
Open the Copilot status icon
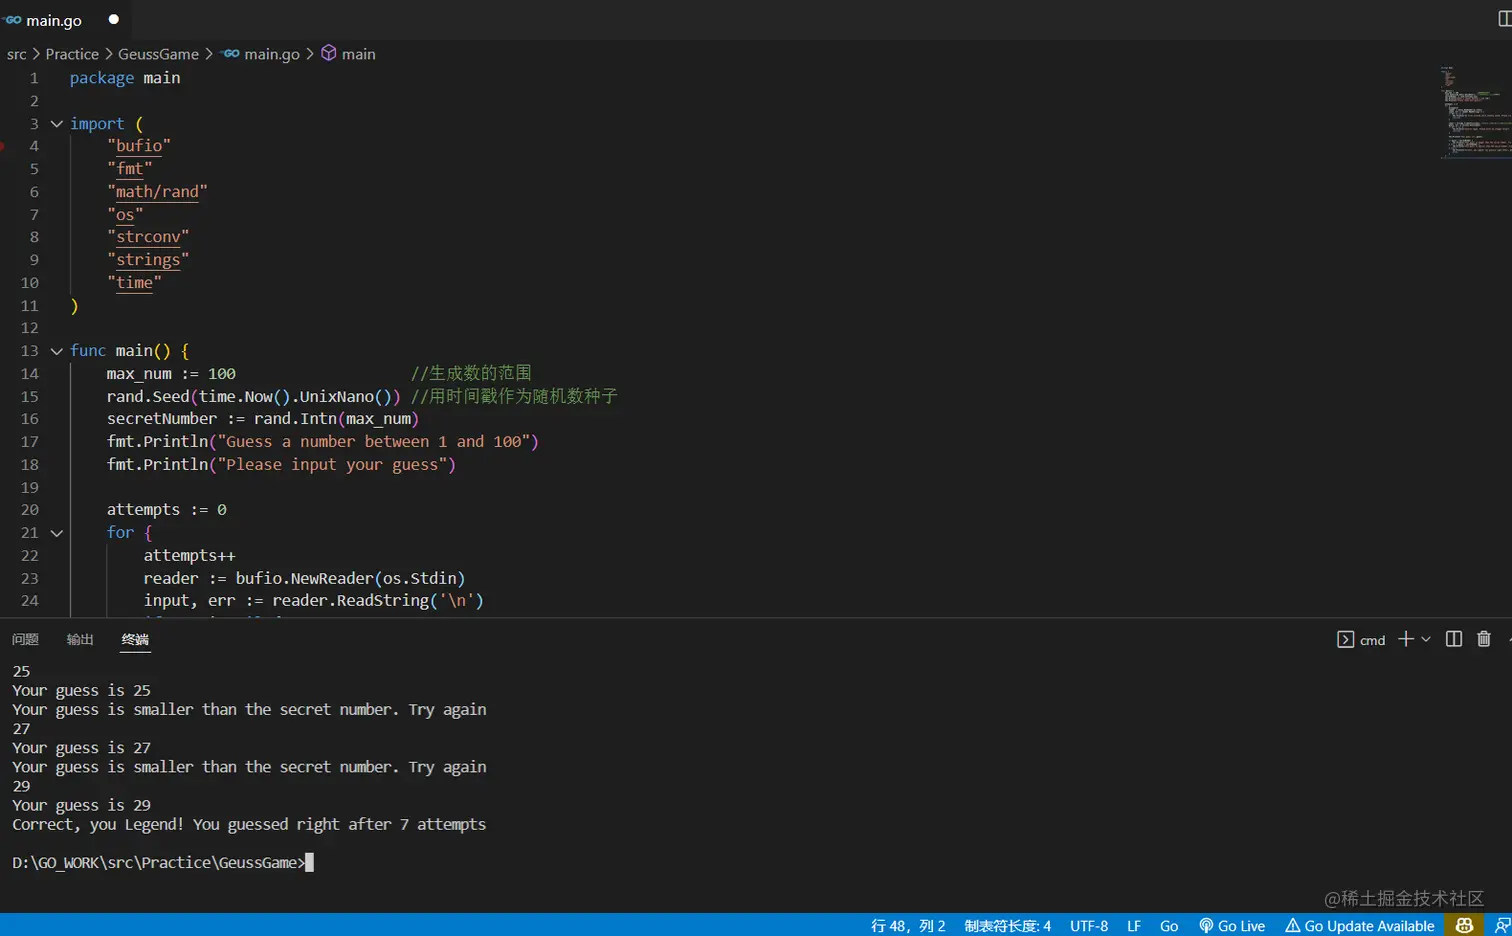(x=1464, y=925)
